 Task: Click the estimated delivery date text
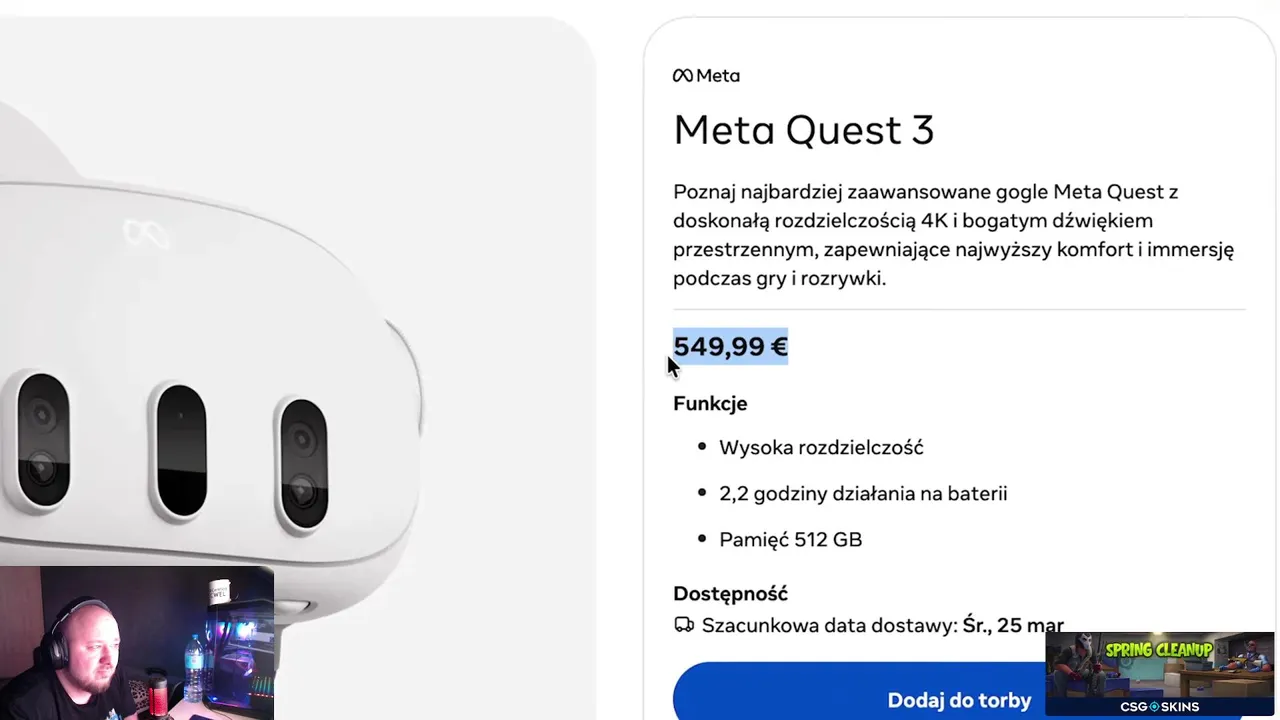tap(882, 626)
